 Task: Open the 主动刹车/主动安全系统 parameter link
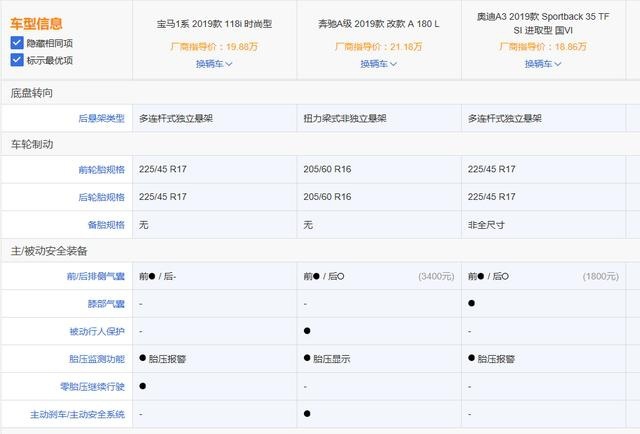tap(77, 414)
